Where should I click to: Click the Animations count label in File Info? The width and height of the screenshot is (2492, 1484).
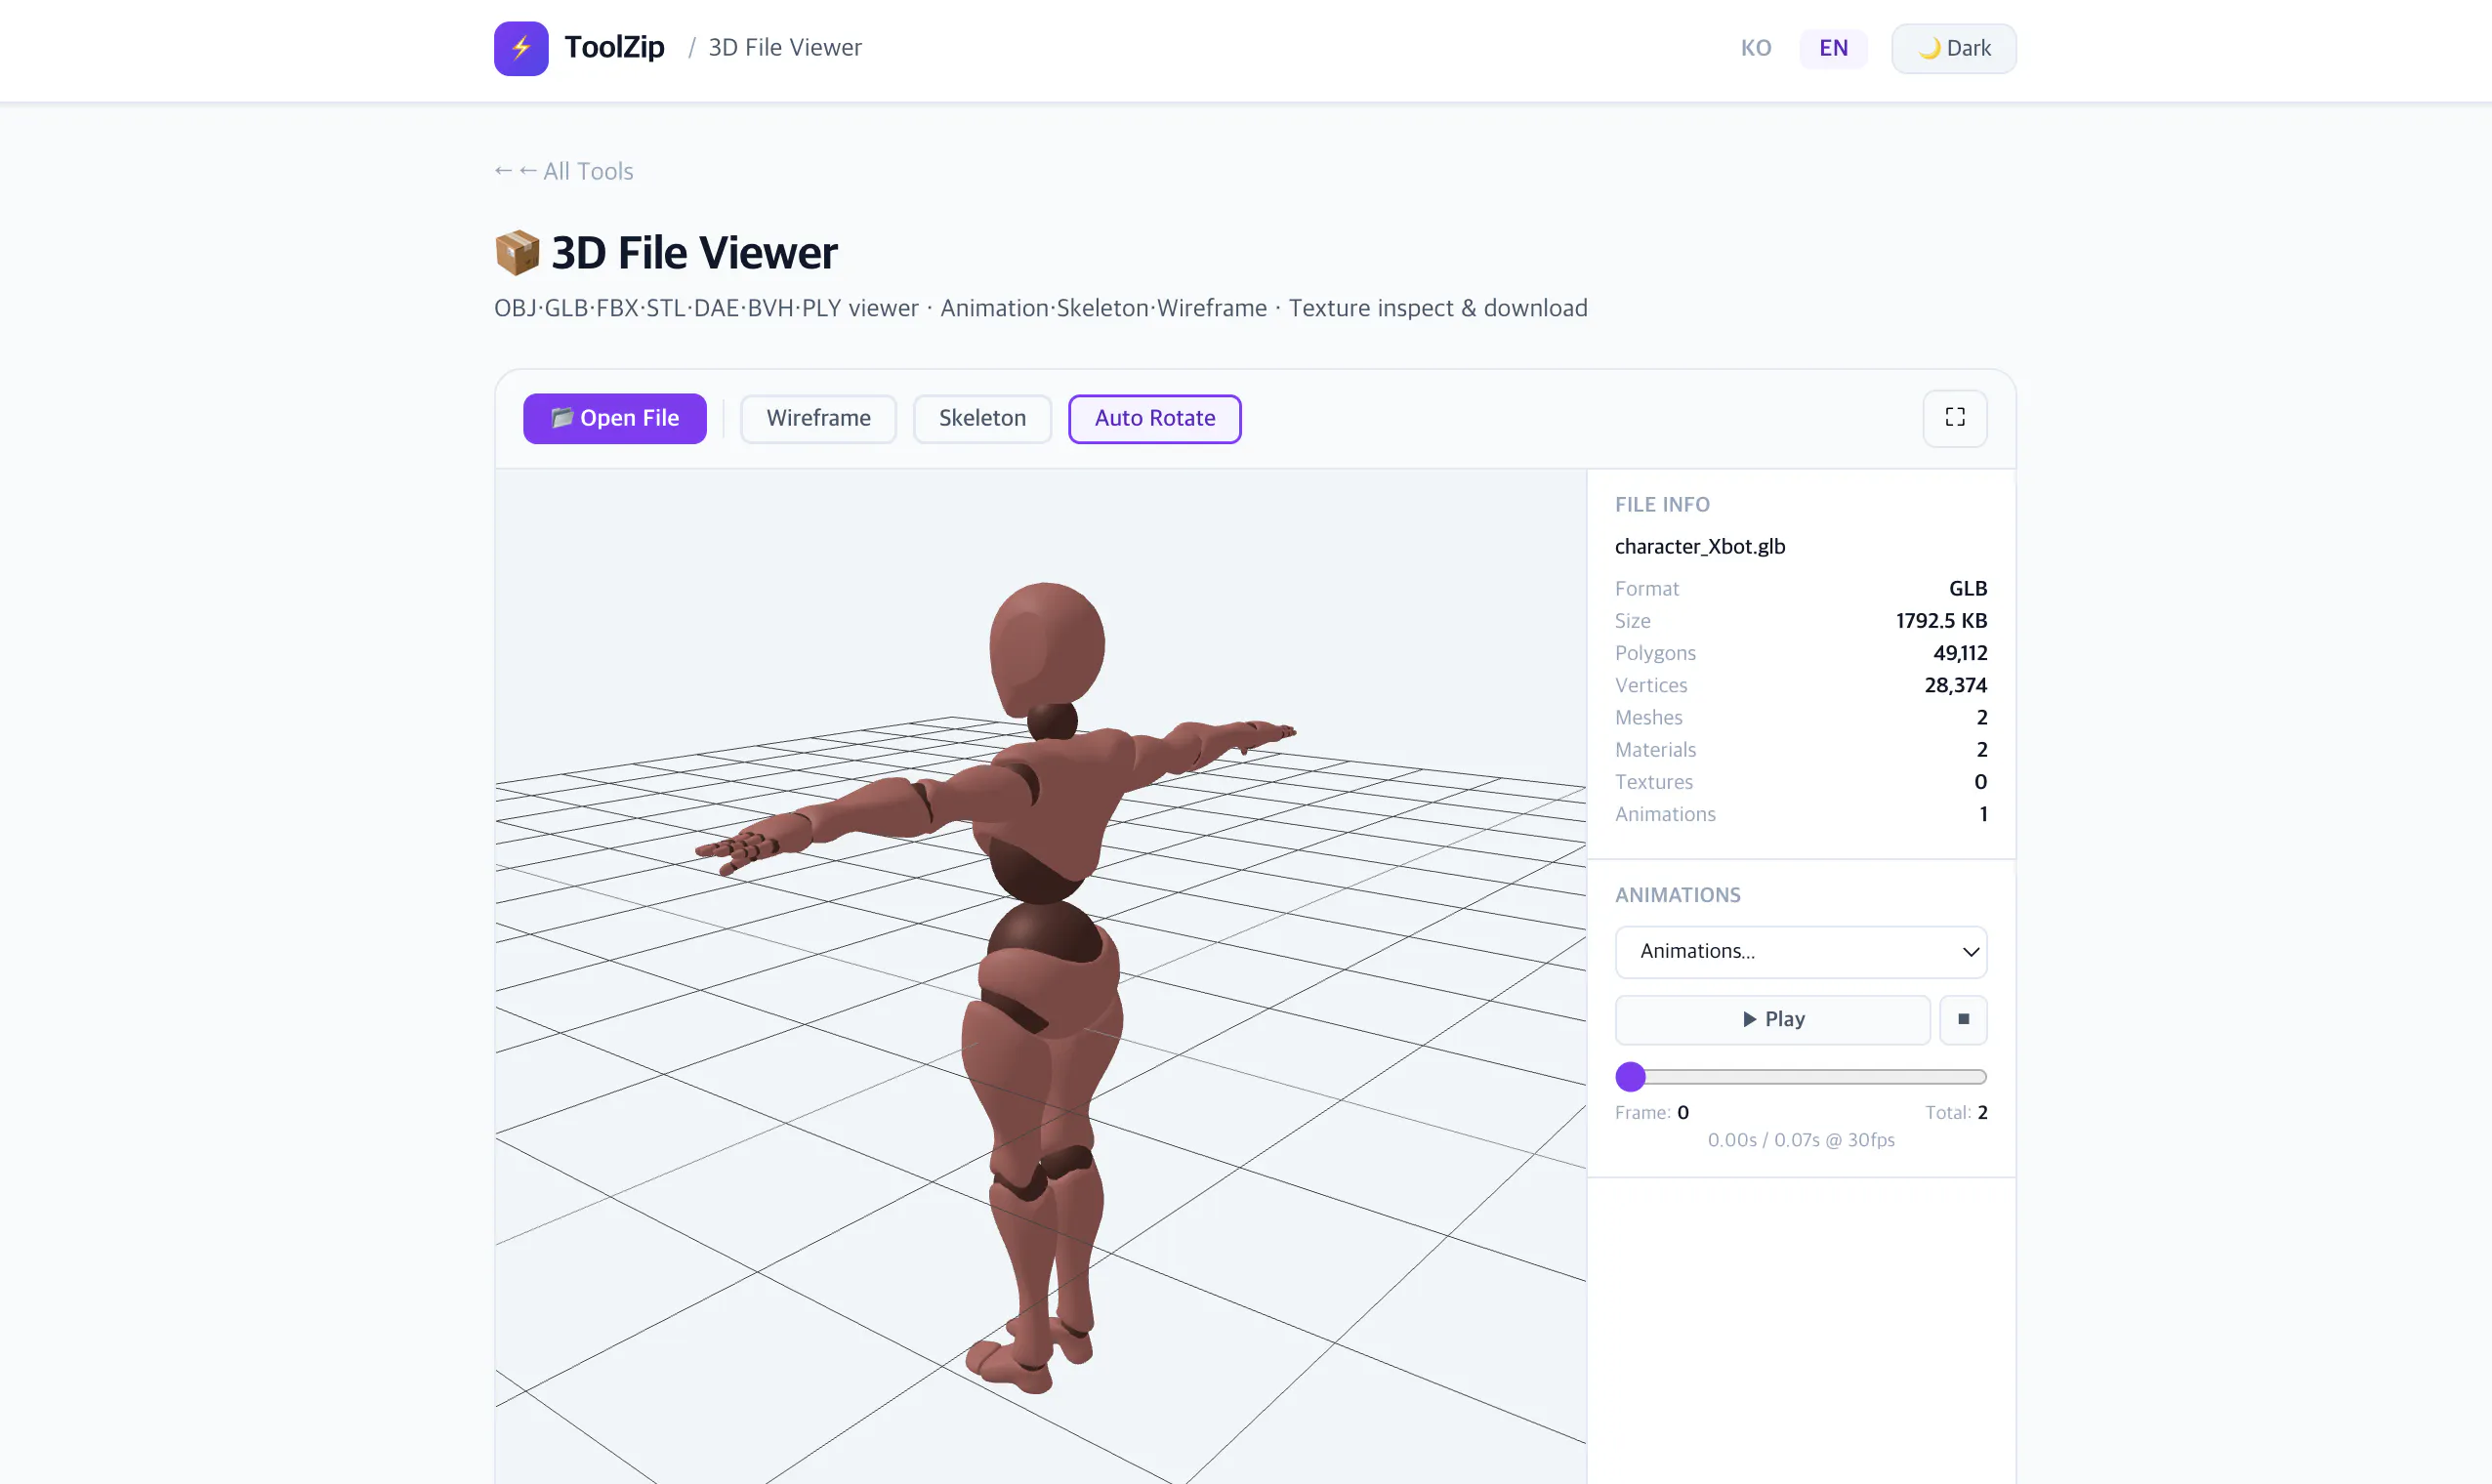point(1665,814)
